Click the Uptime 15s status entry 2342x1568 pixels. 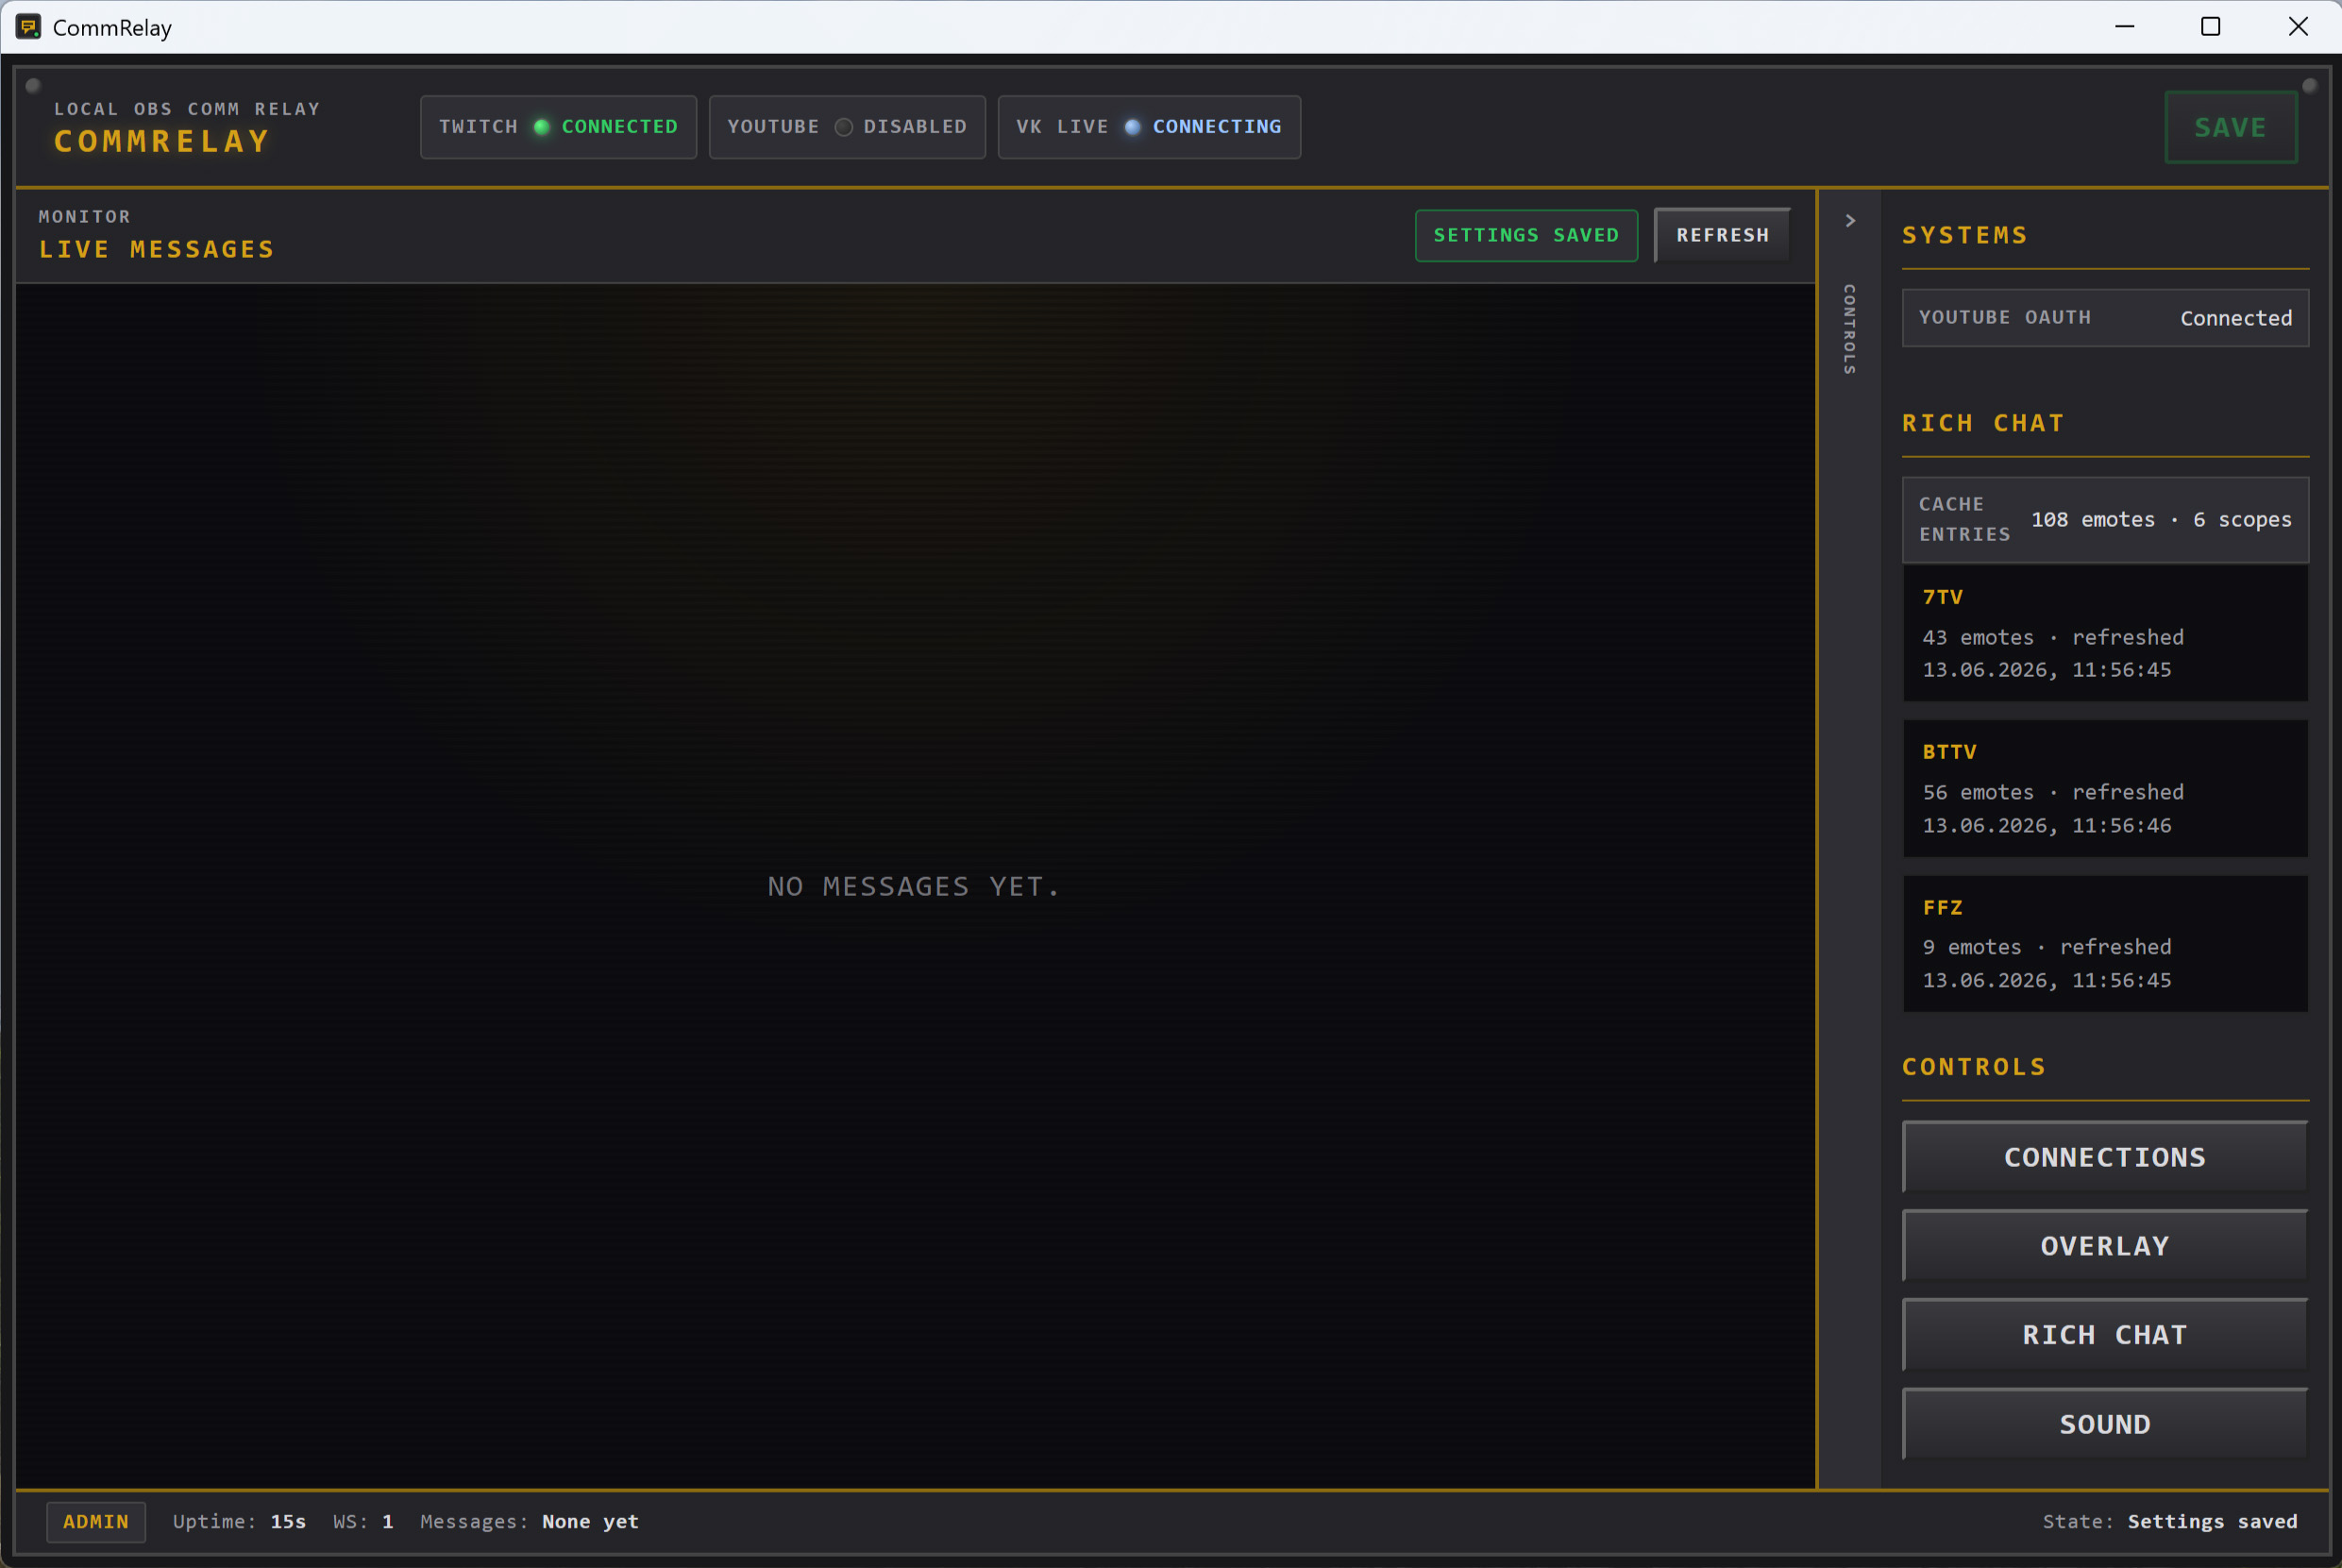(x=239, y=1521)
